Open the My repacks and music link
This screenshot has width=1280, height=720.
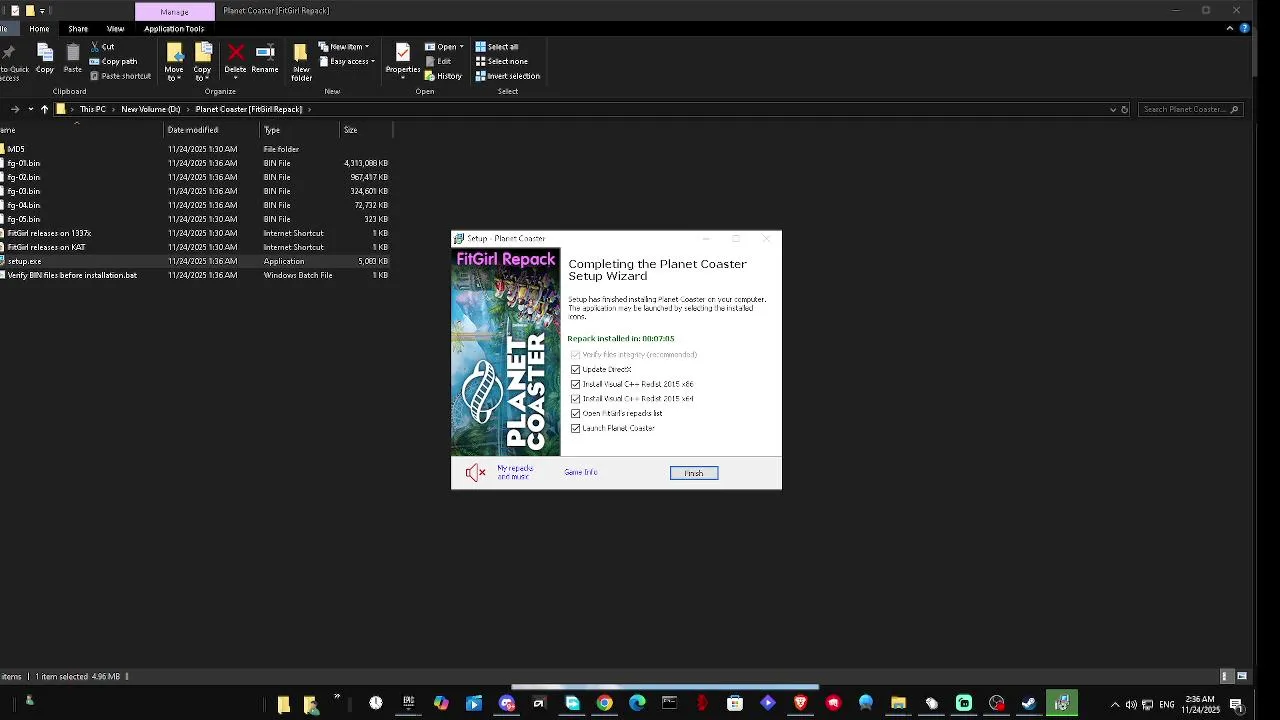click(x=515, y=472)
